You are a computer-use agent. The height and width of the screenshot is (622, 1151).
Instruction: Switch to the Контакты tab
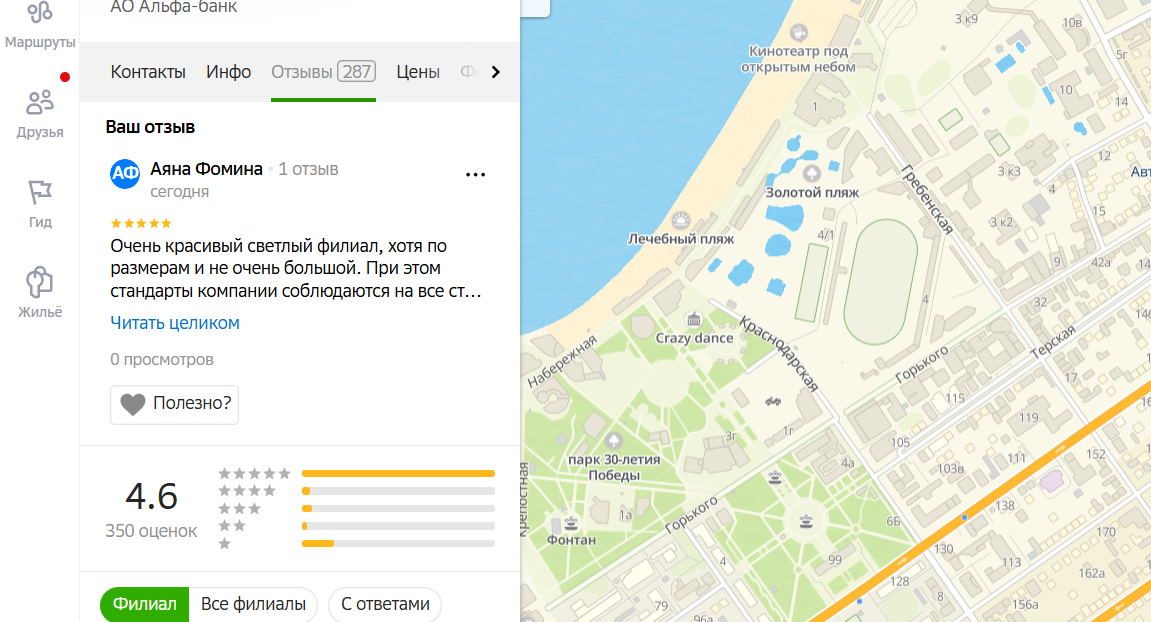pyautogui.click(x=148, y=72)
